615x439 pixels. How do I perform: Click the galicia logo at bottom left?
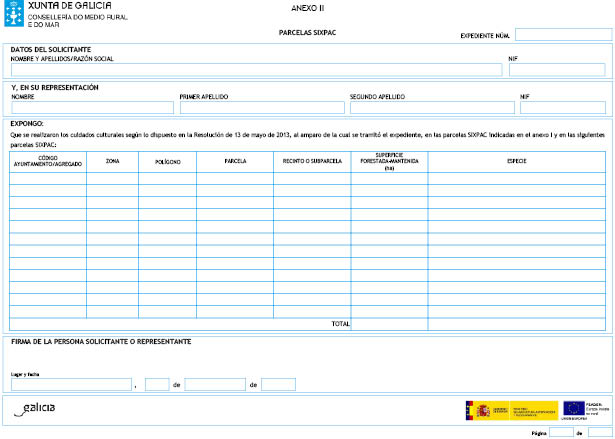36,408
